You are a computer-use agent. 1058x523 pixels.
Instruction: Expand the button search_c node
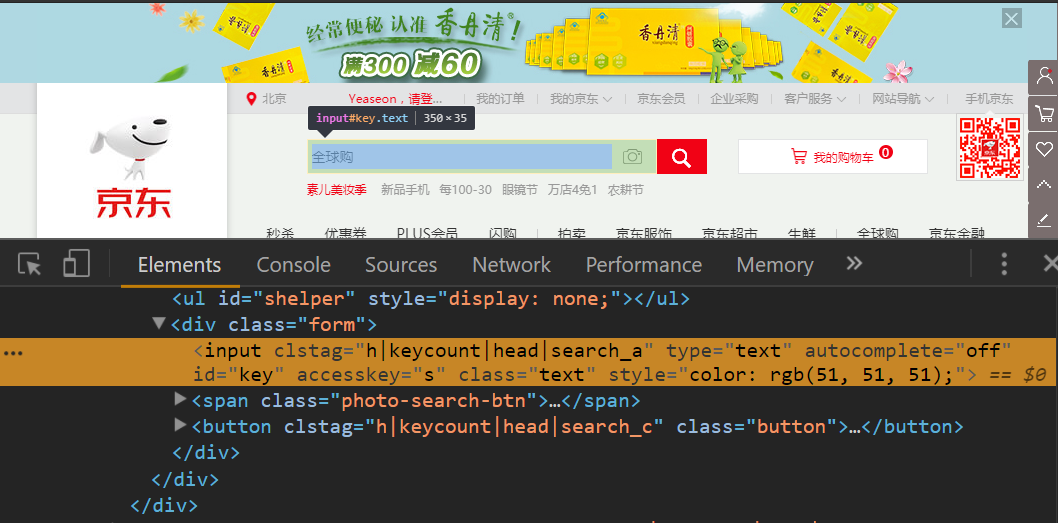tap(180, 425)
